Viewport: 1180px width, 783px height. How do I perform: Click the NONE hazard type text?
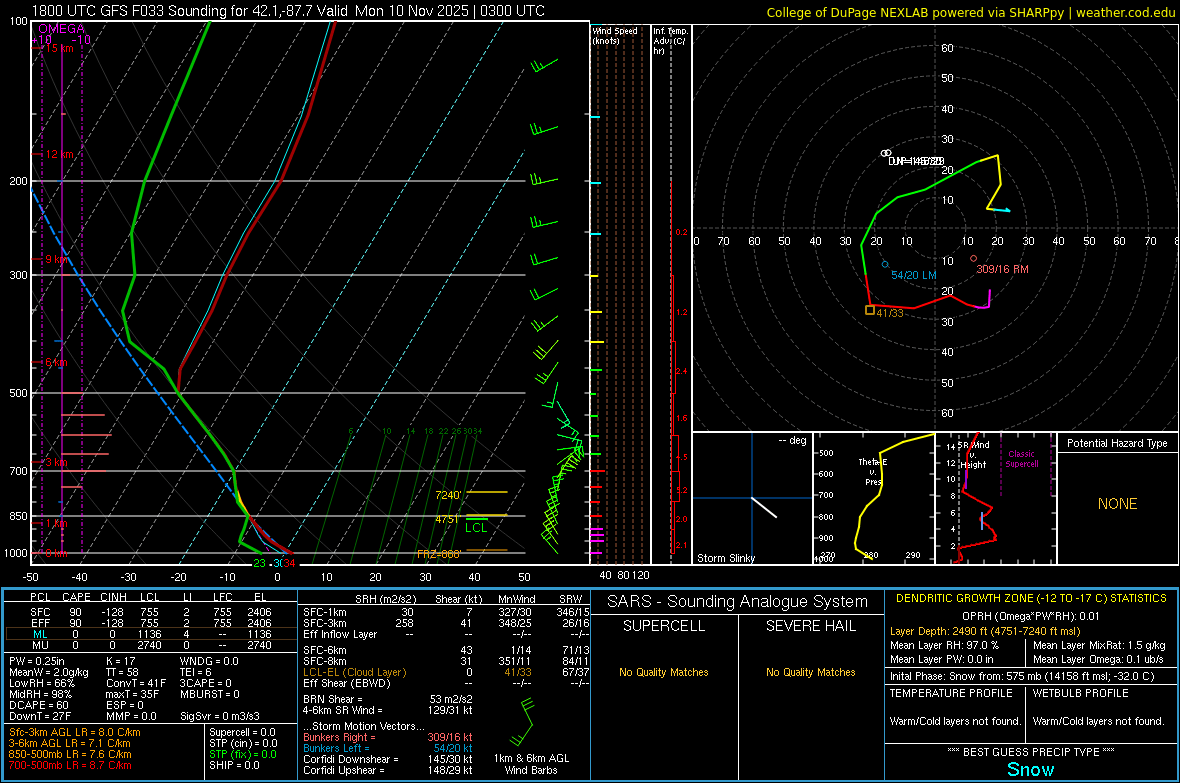pyautogui.click(x=1117, y=504)
